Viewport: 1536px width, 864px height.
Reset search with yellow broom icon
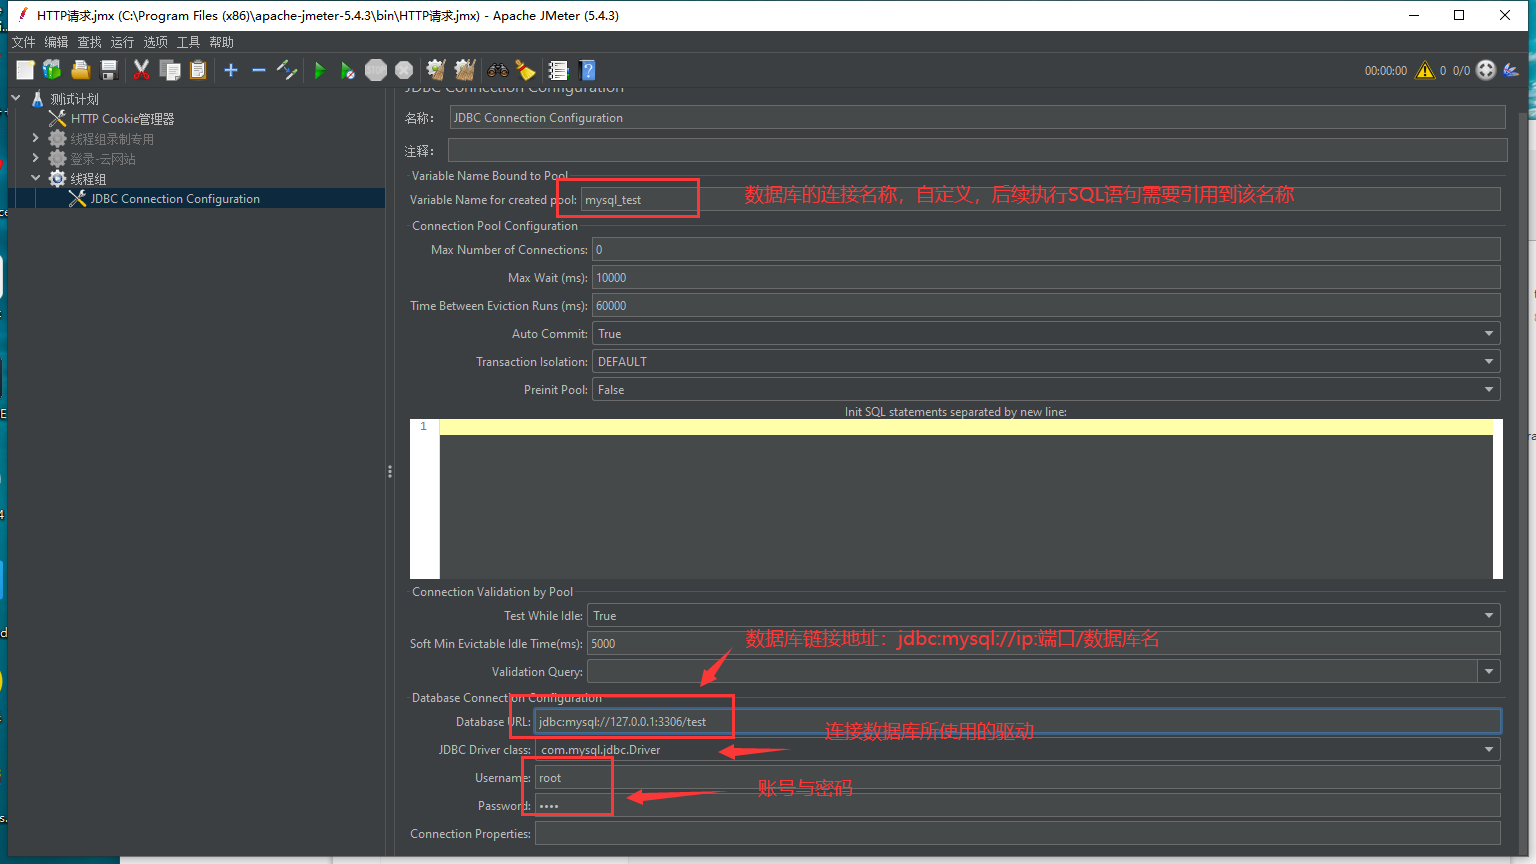525,70
